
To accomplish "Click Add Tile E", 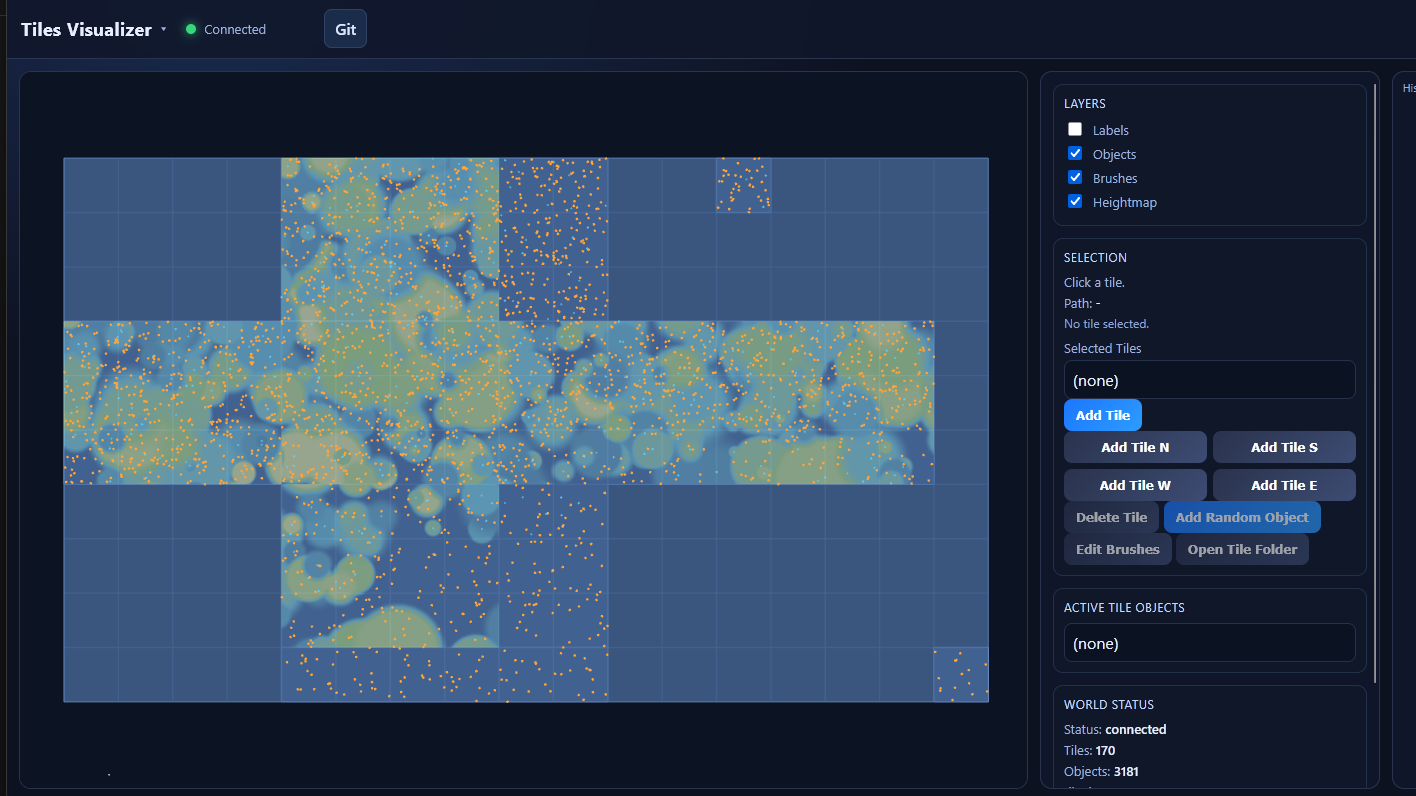I will 1283,485.
